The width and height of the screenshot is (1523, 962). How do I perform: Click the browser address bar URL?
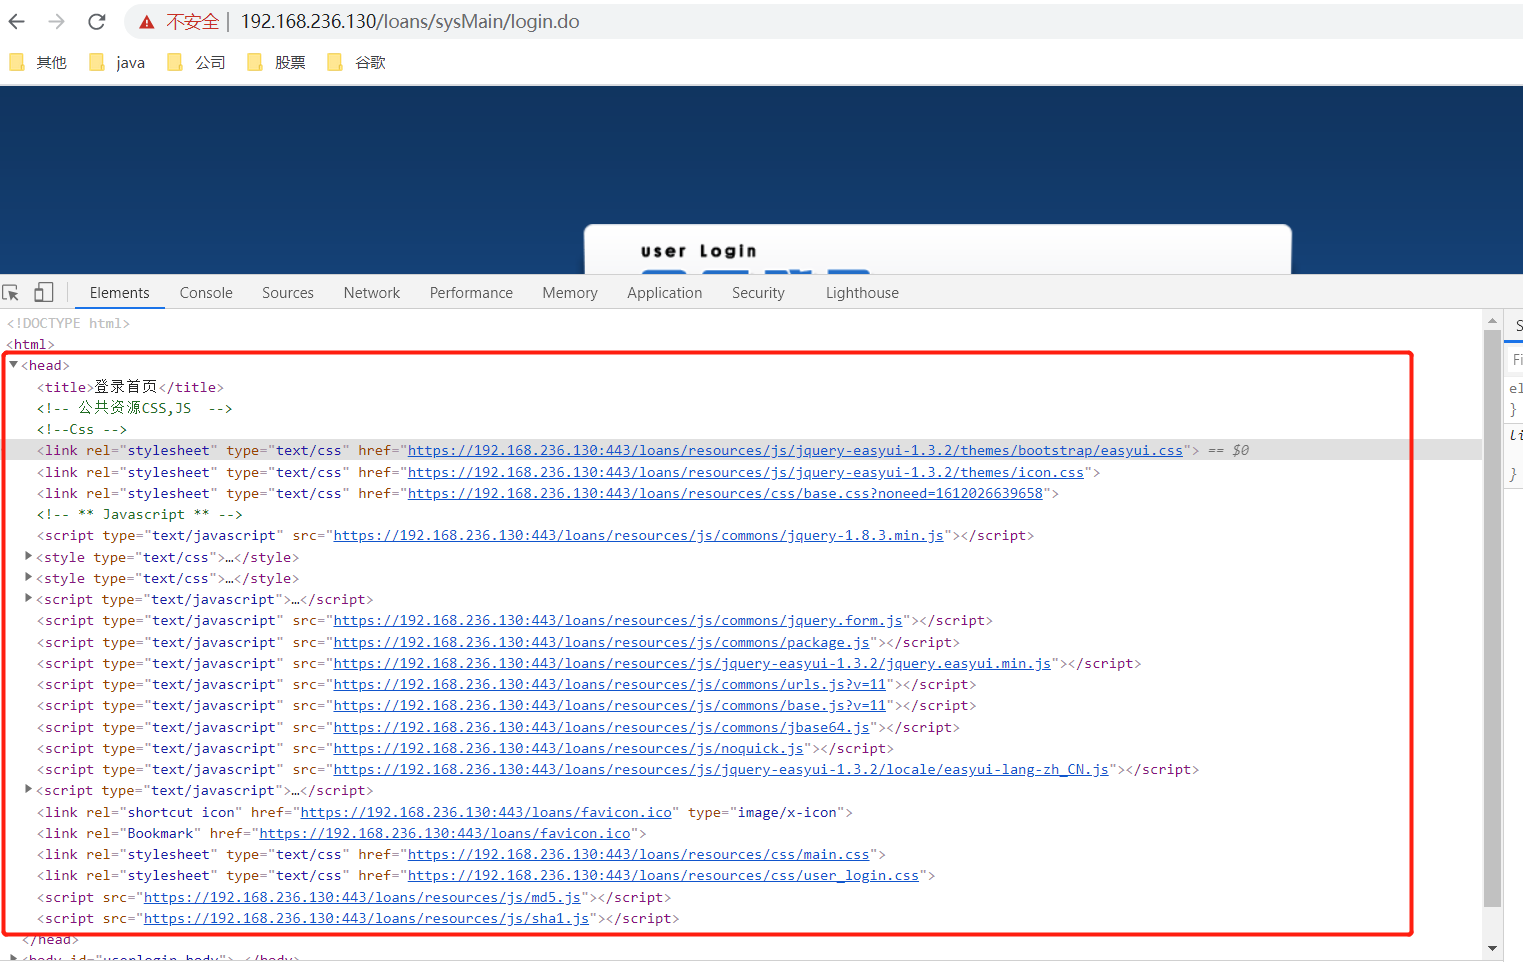coord(410,21)
